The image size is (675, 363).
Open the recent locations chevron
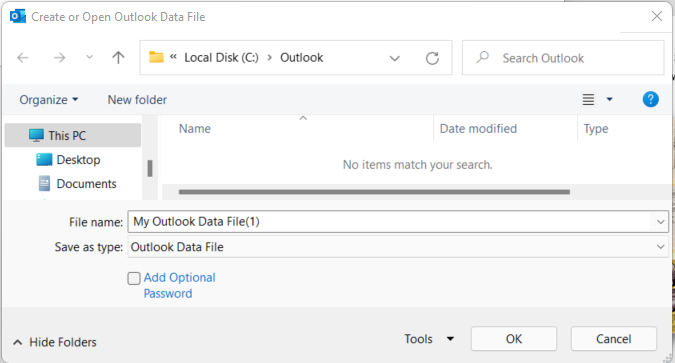coord(90,57)
